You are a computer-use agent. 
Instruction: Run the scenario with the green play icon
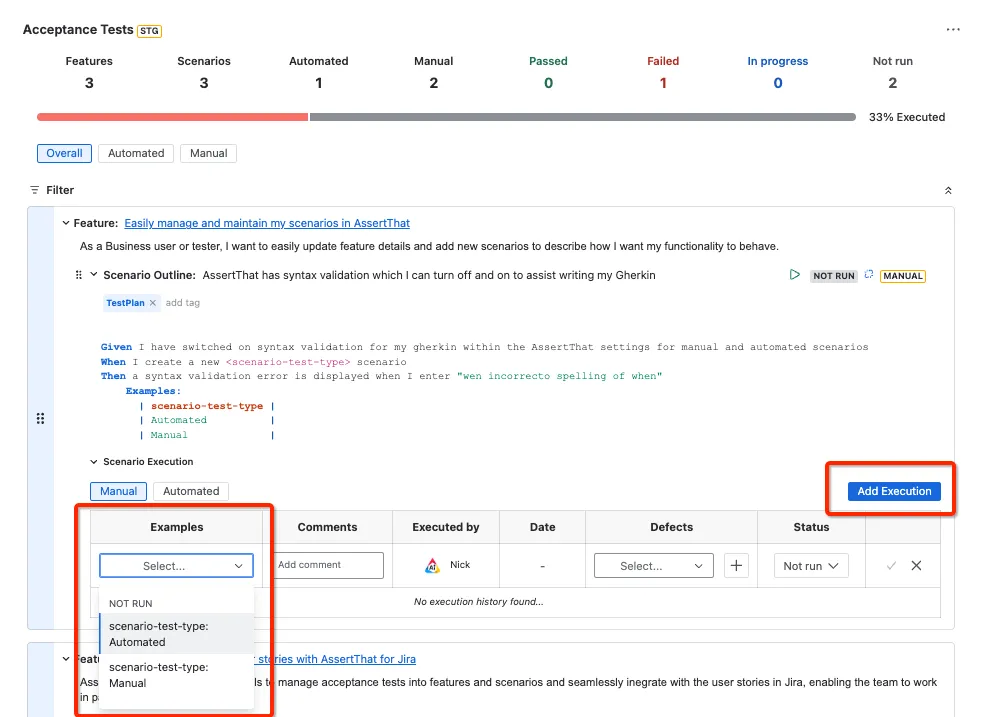(x=794, y=275)
